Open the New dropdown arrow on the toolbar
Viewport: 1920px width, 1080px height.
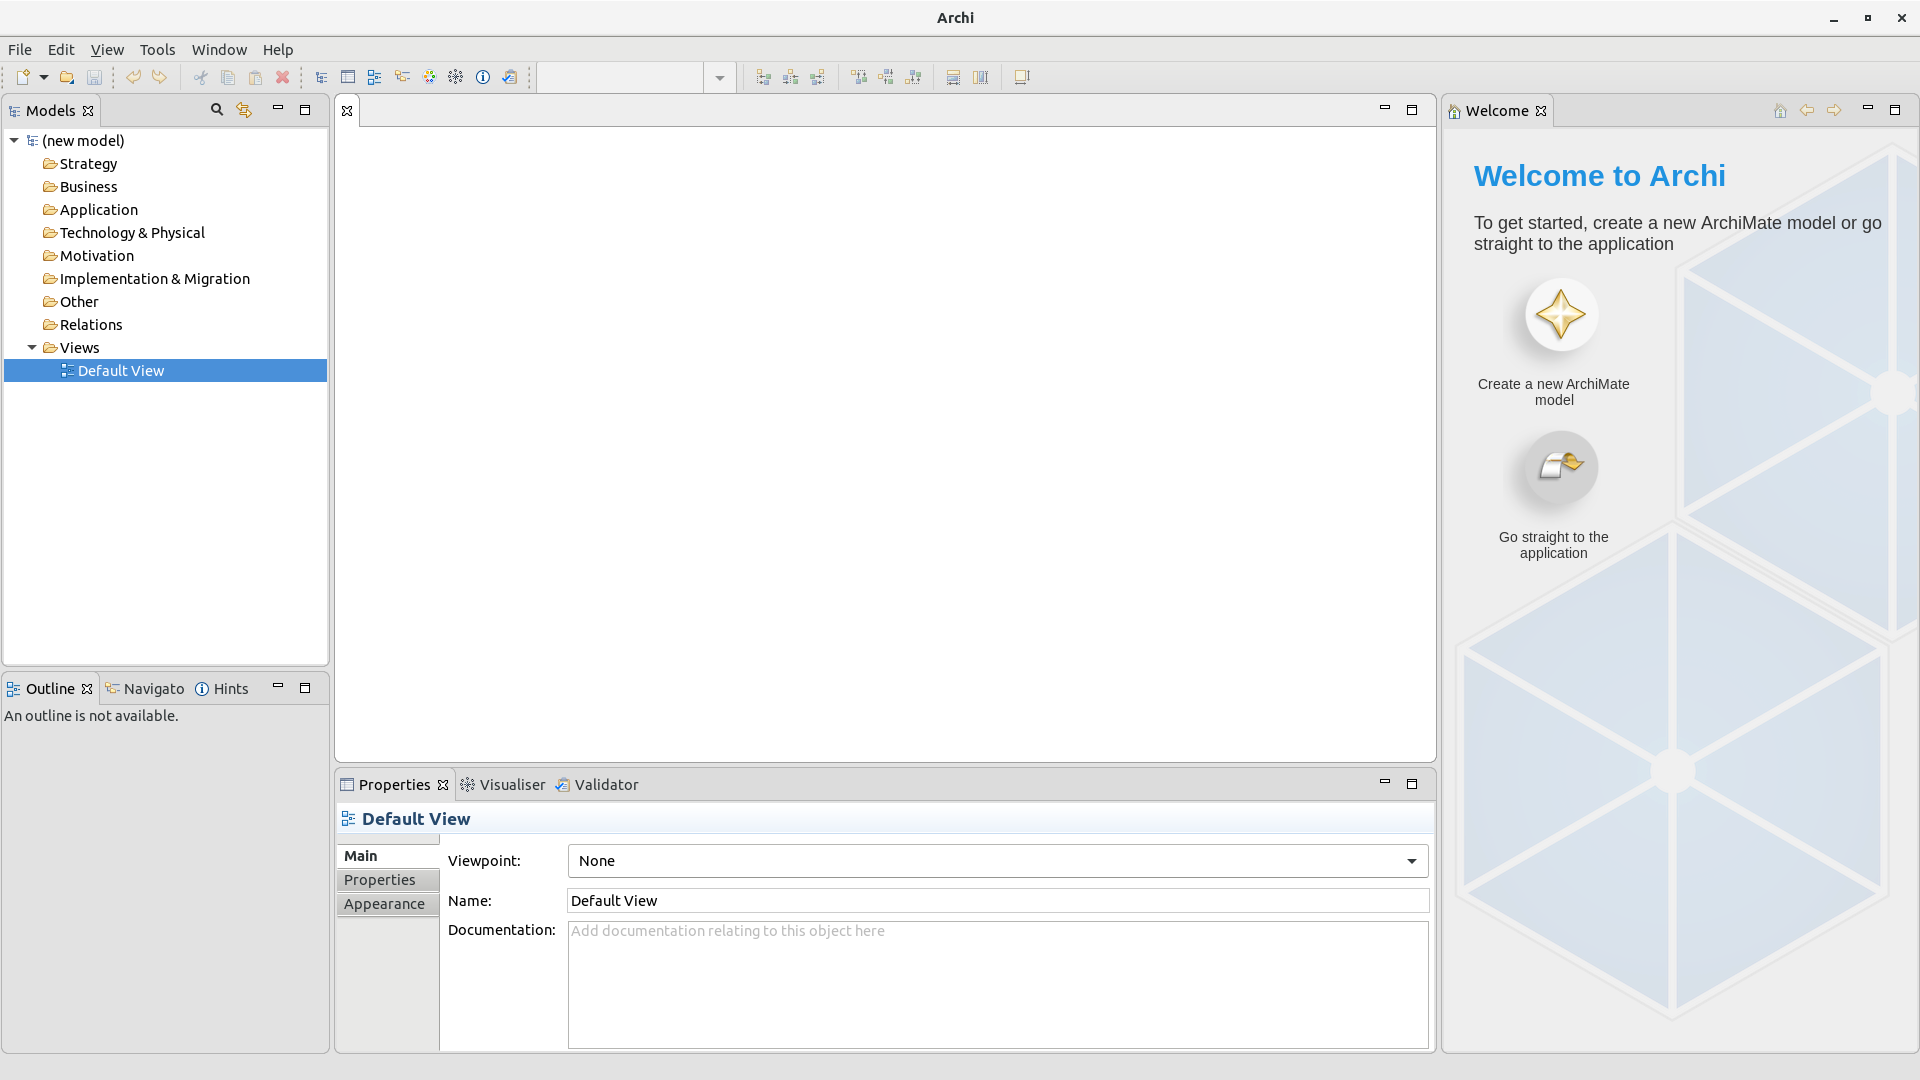tap(43, 77)
